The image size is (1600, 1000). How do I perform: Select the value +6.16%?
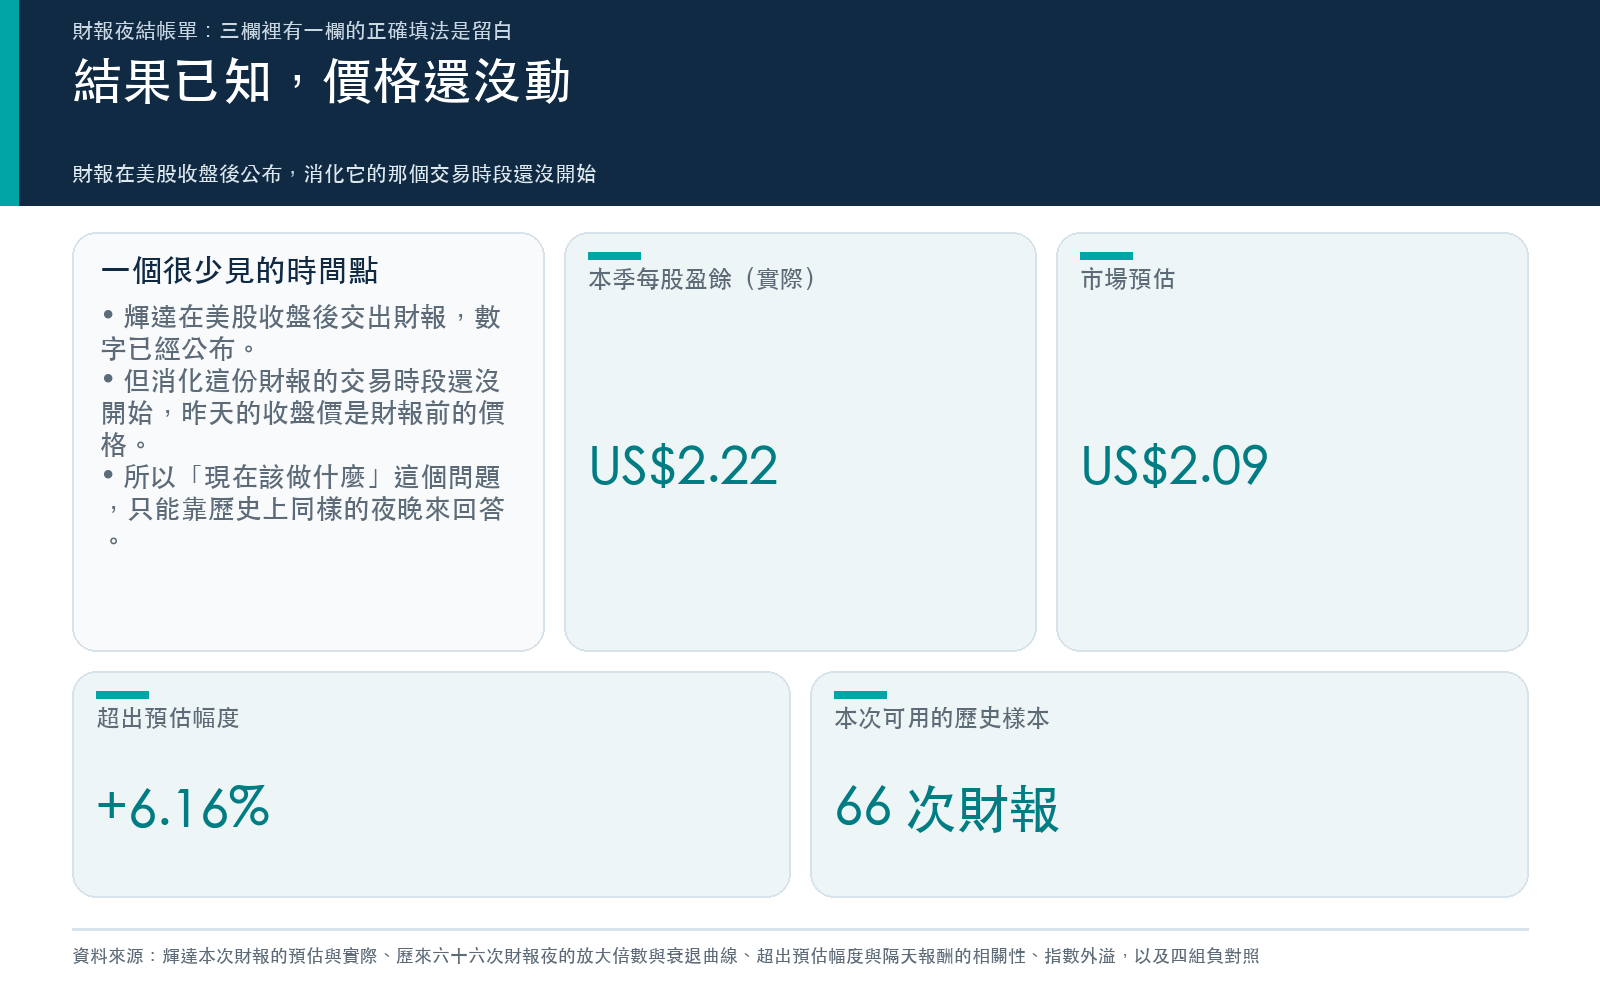tap(183, 808)
